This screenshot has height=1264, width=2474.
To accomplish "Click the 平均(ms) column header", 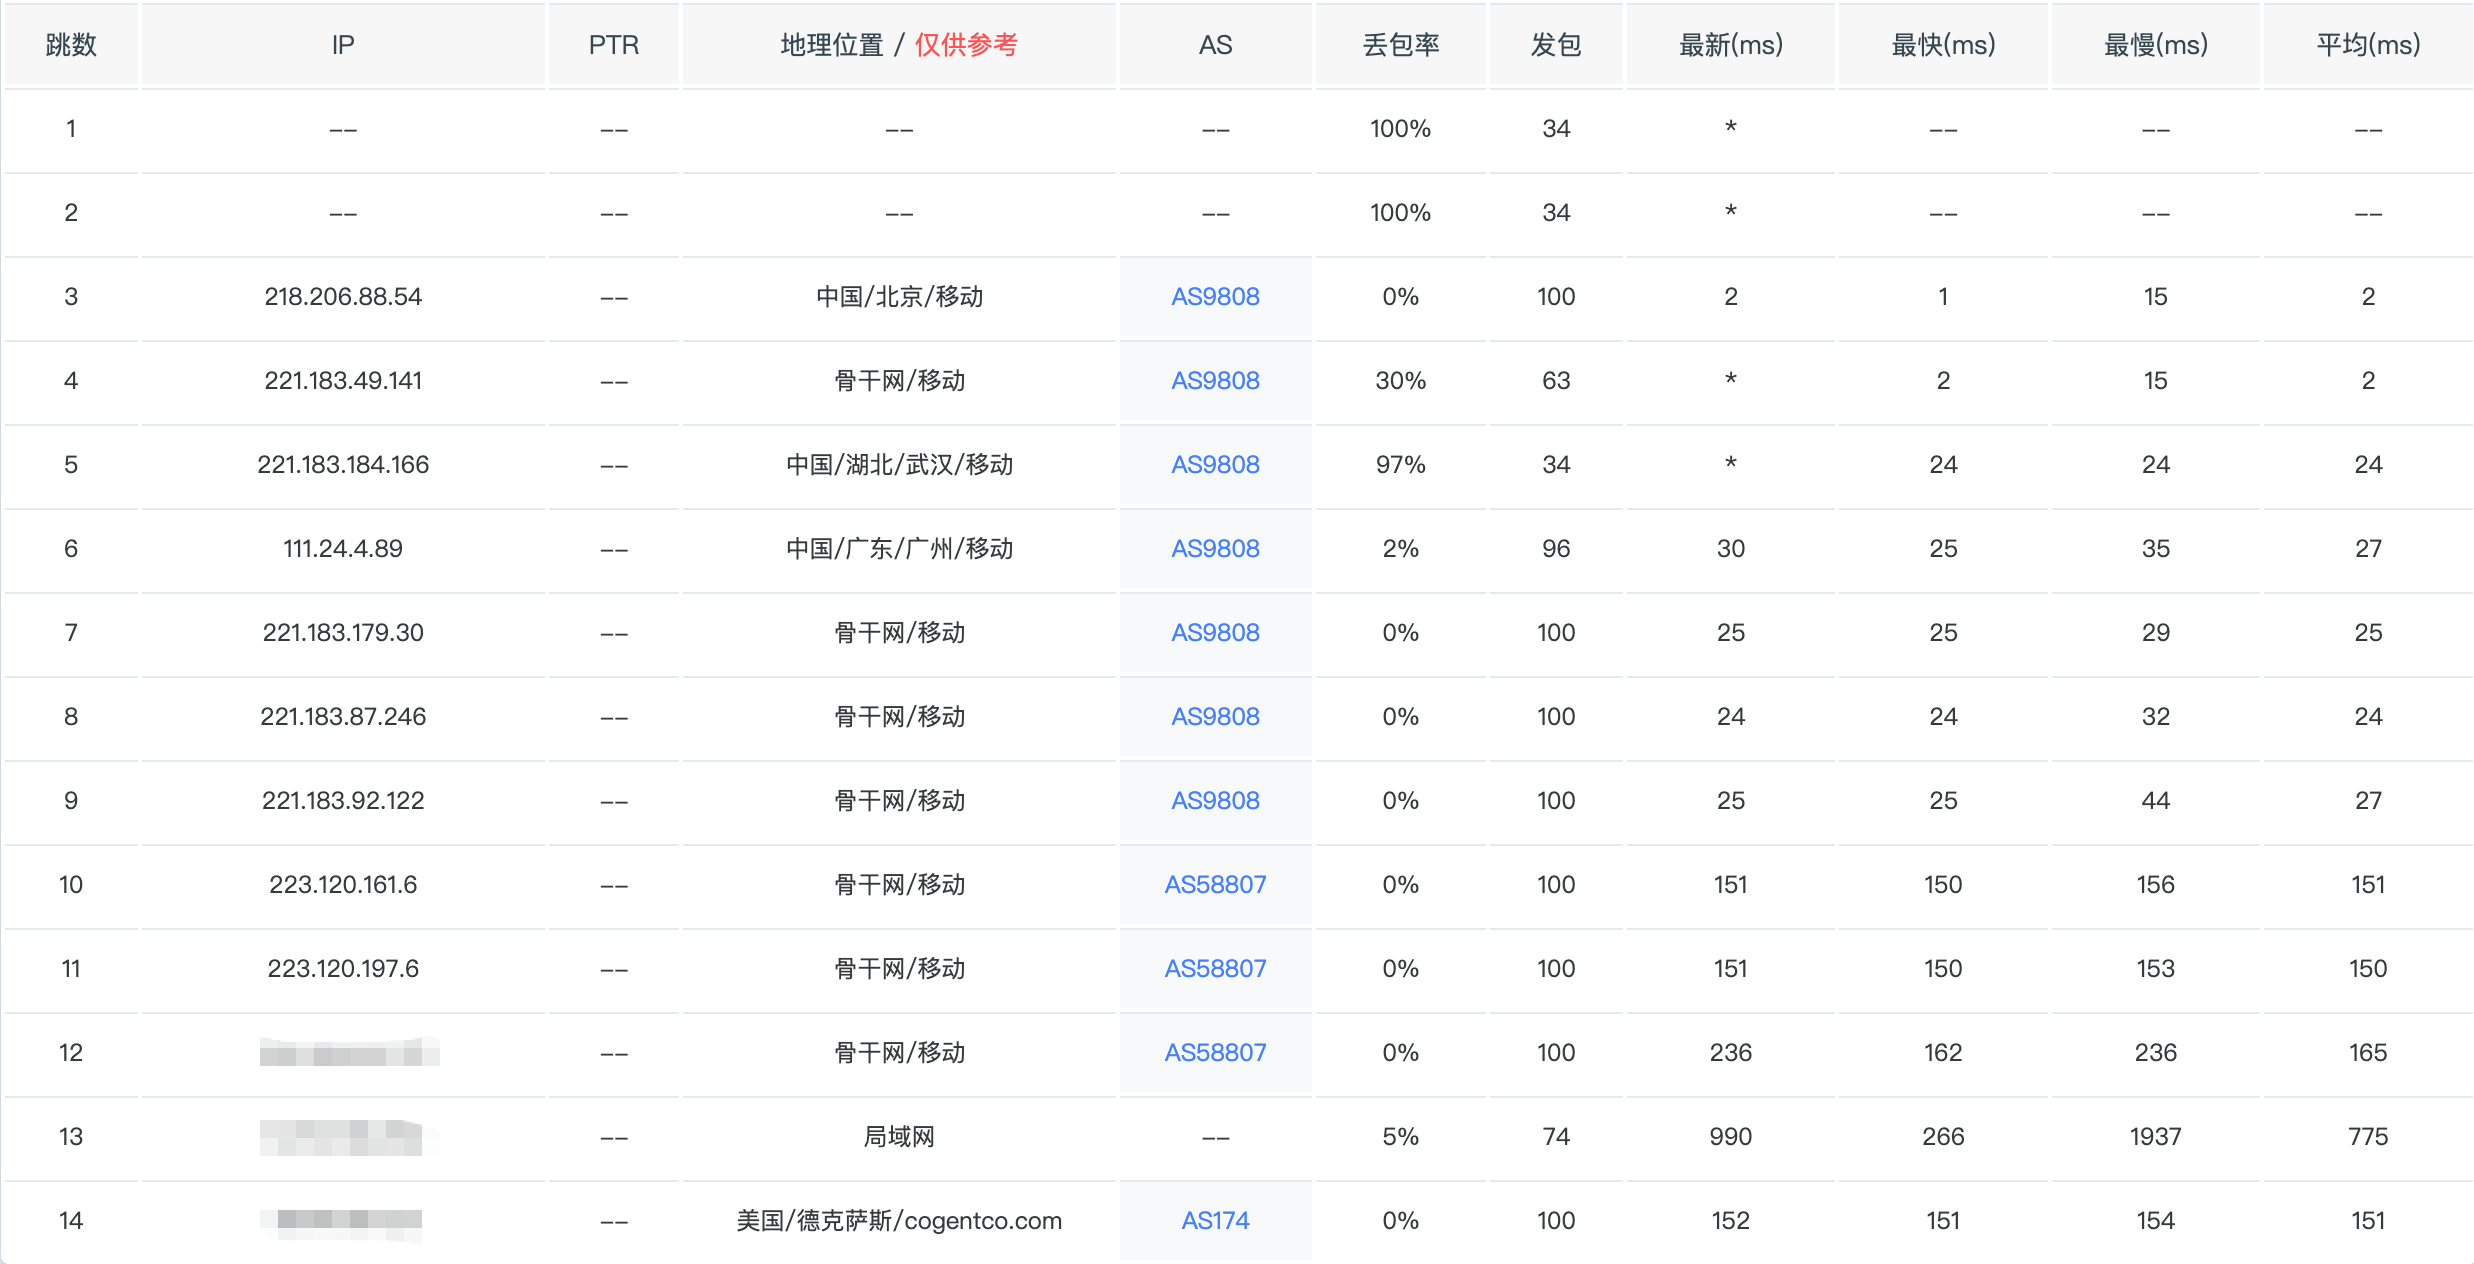I will (2367, 45).
